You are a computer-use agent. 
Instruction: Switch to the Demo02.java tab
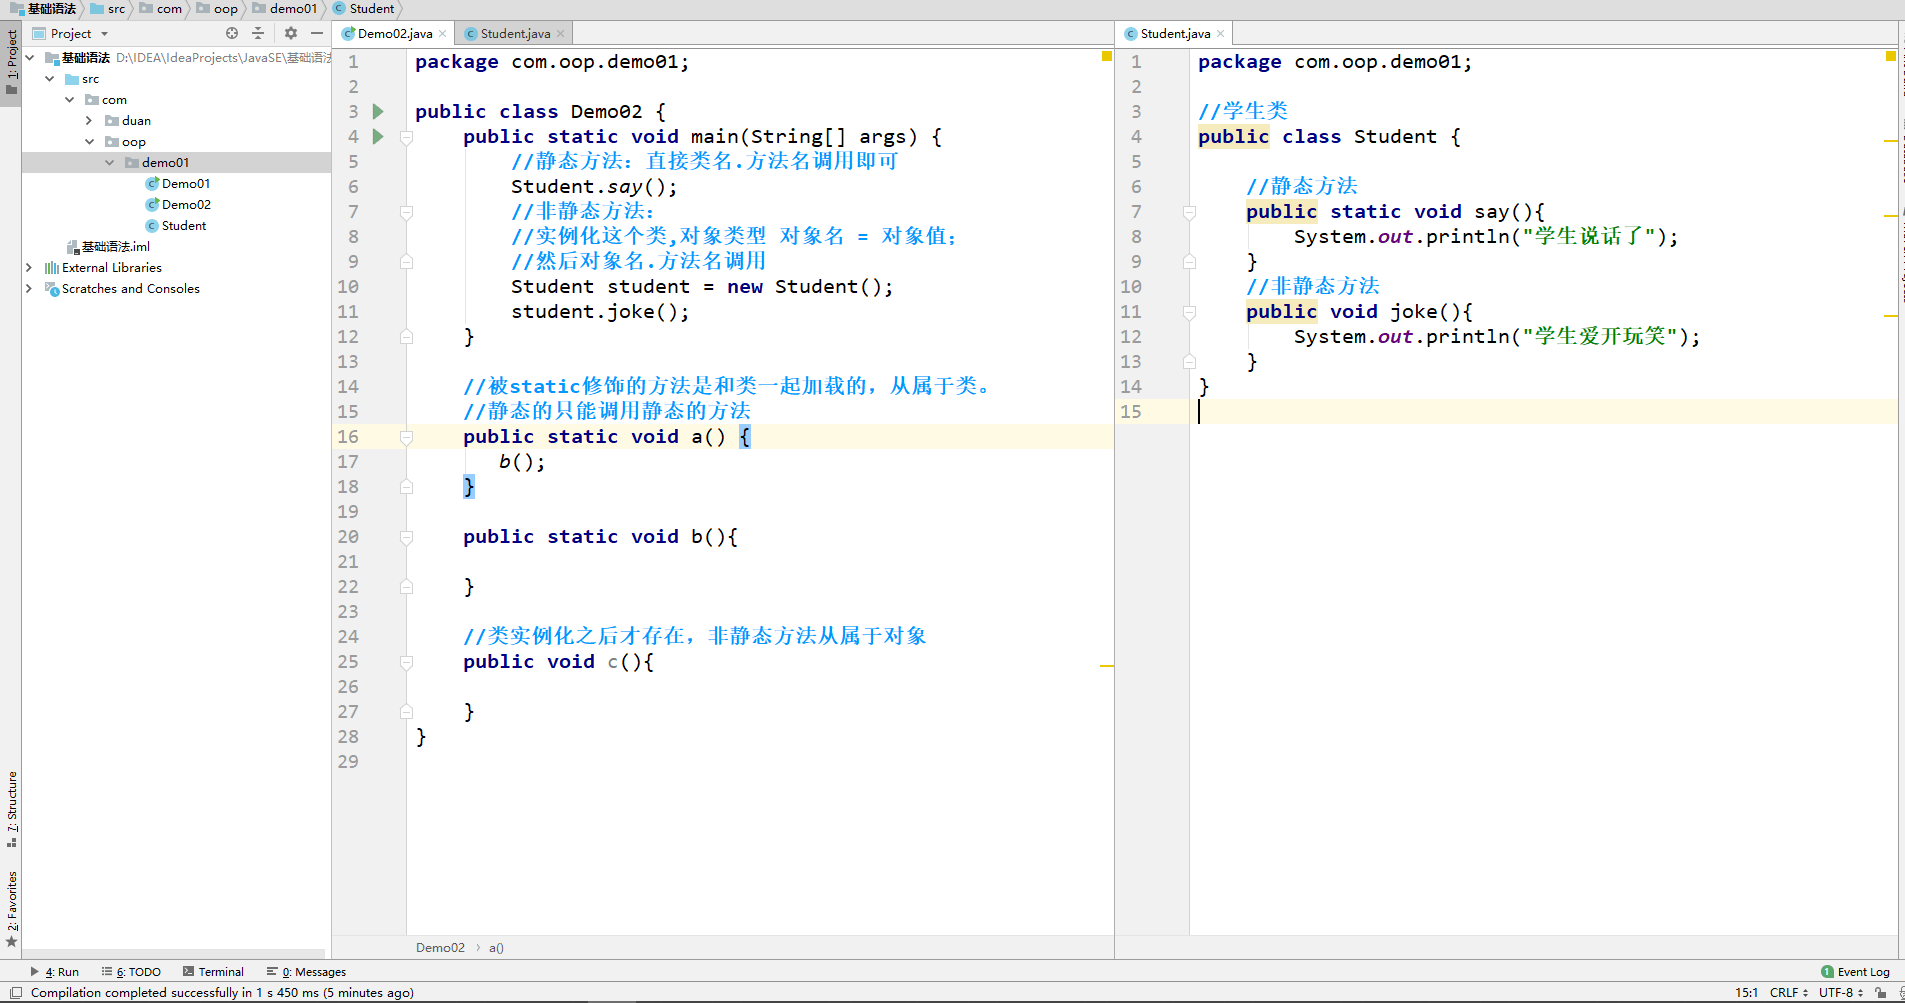[x=394, y=34]
